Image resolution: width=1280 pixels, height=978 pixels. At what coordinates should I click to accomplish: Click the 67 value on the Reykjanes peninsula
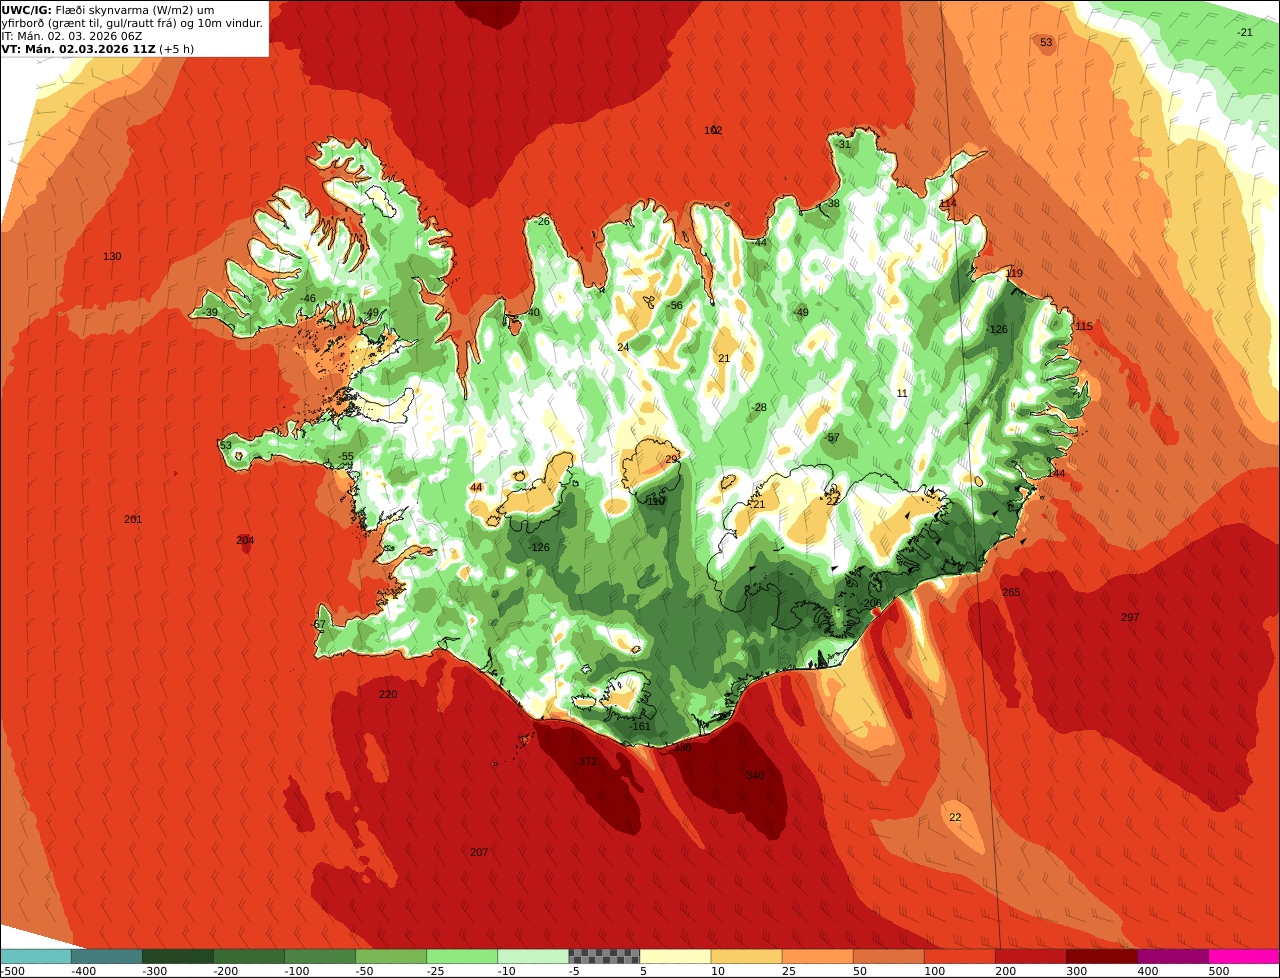click(x=319, y=625)
